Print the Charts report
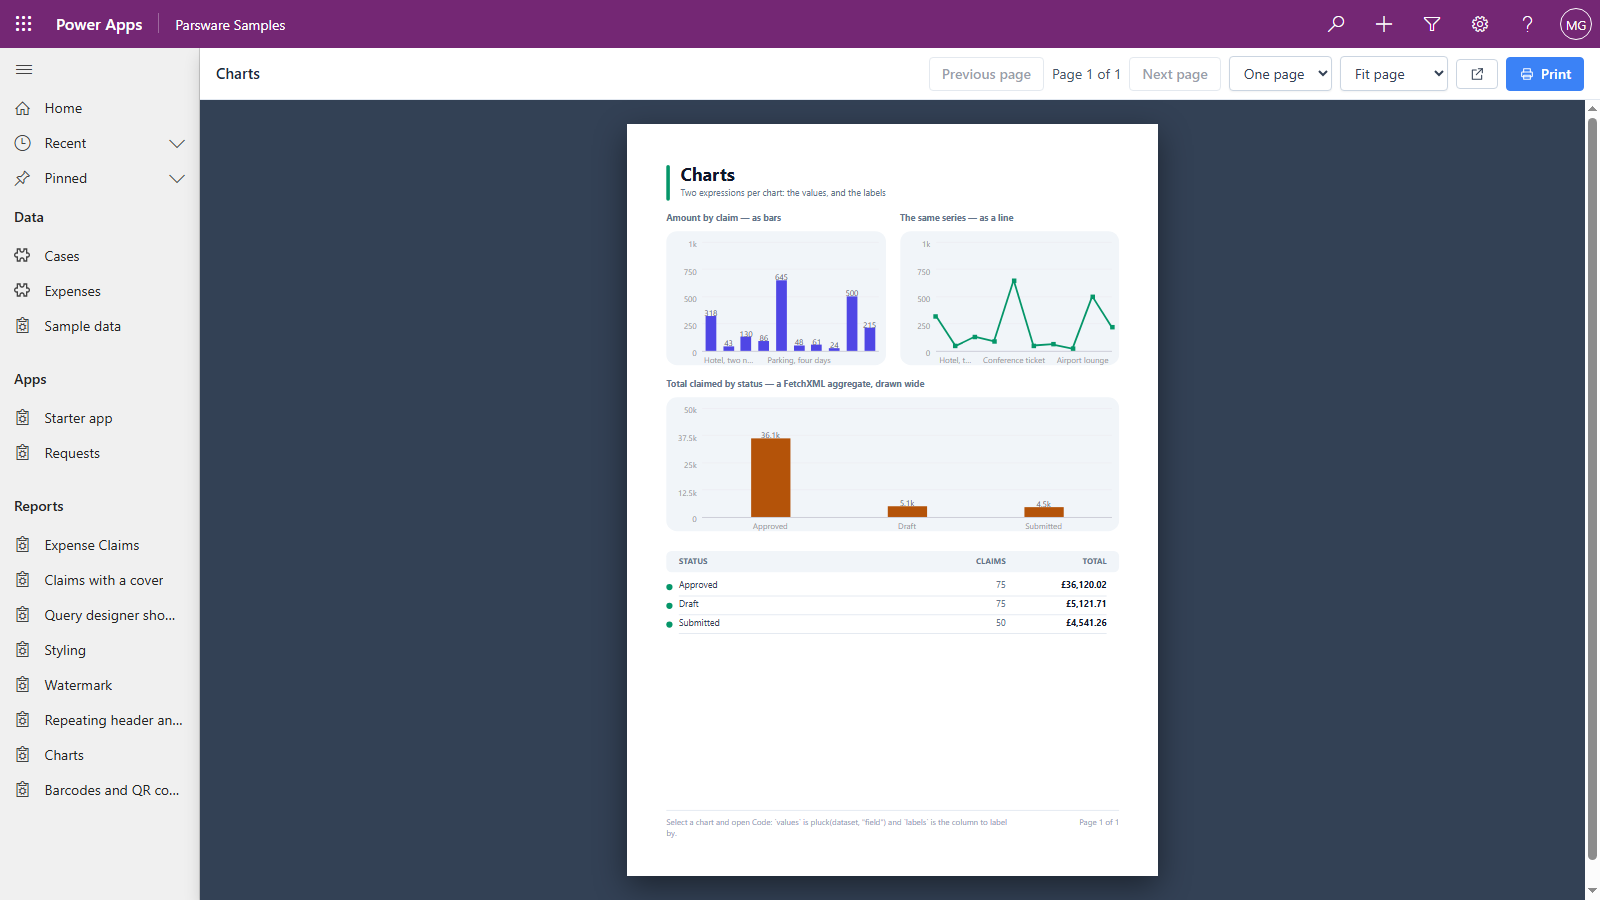Image resolution: width=1600 pixels, height=900 pixels. pos(1545,74)
